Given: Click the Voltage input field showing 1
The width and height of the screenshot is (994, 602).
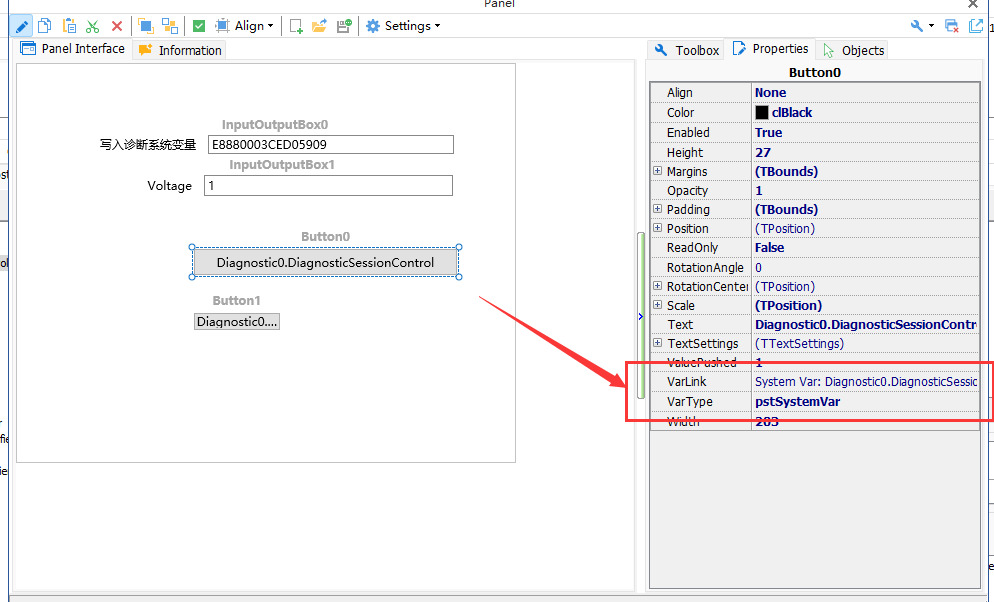Looking at the screenshot, I should pos(328,185).
